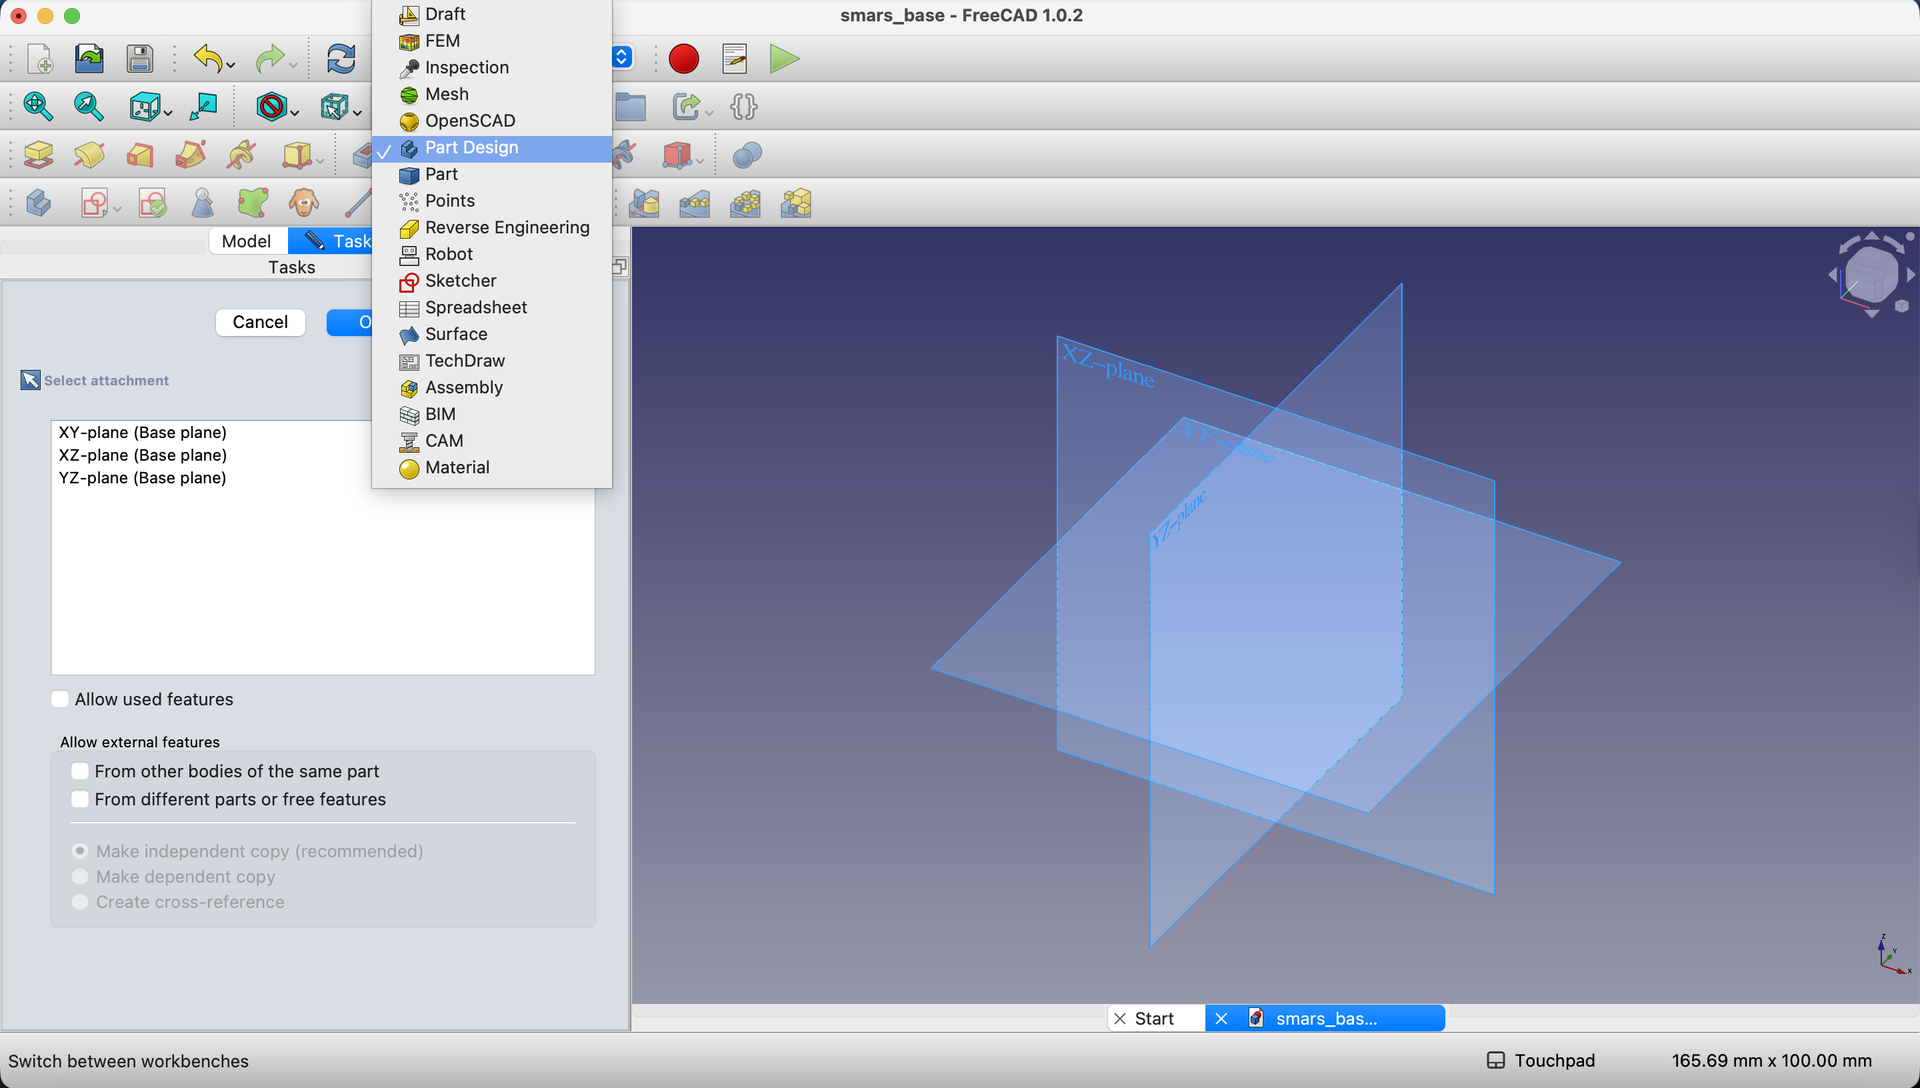The height and width of the screenshot is (1088, 1920).
Task: Open the Undo history dropdown arrow
Action: point(231,66)
